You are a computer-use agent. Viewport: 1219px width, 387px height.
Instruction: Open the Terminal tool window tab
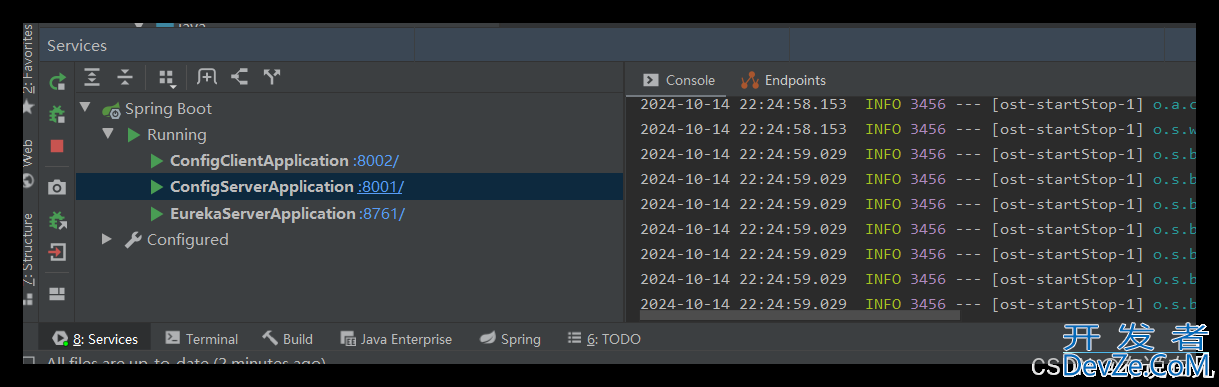[201, 339]
